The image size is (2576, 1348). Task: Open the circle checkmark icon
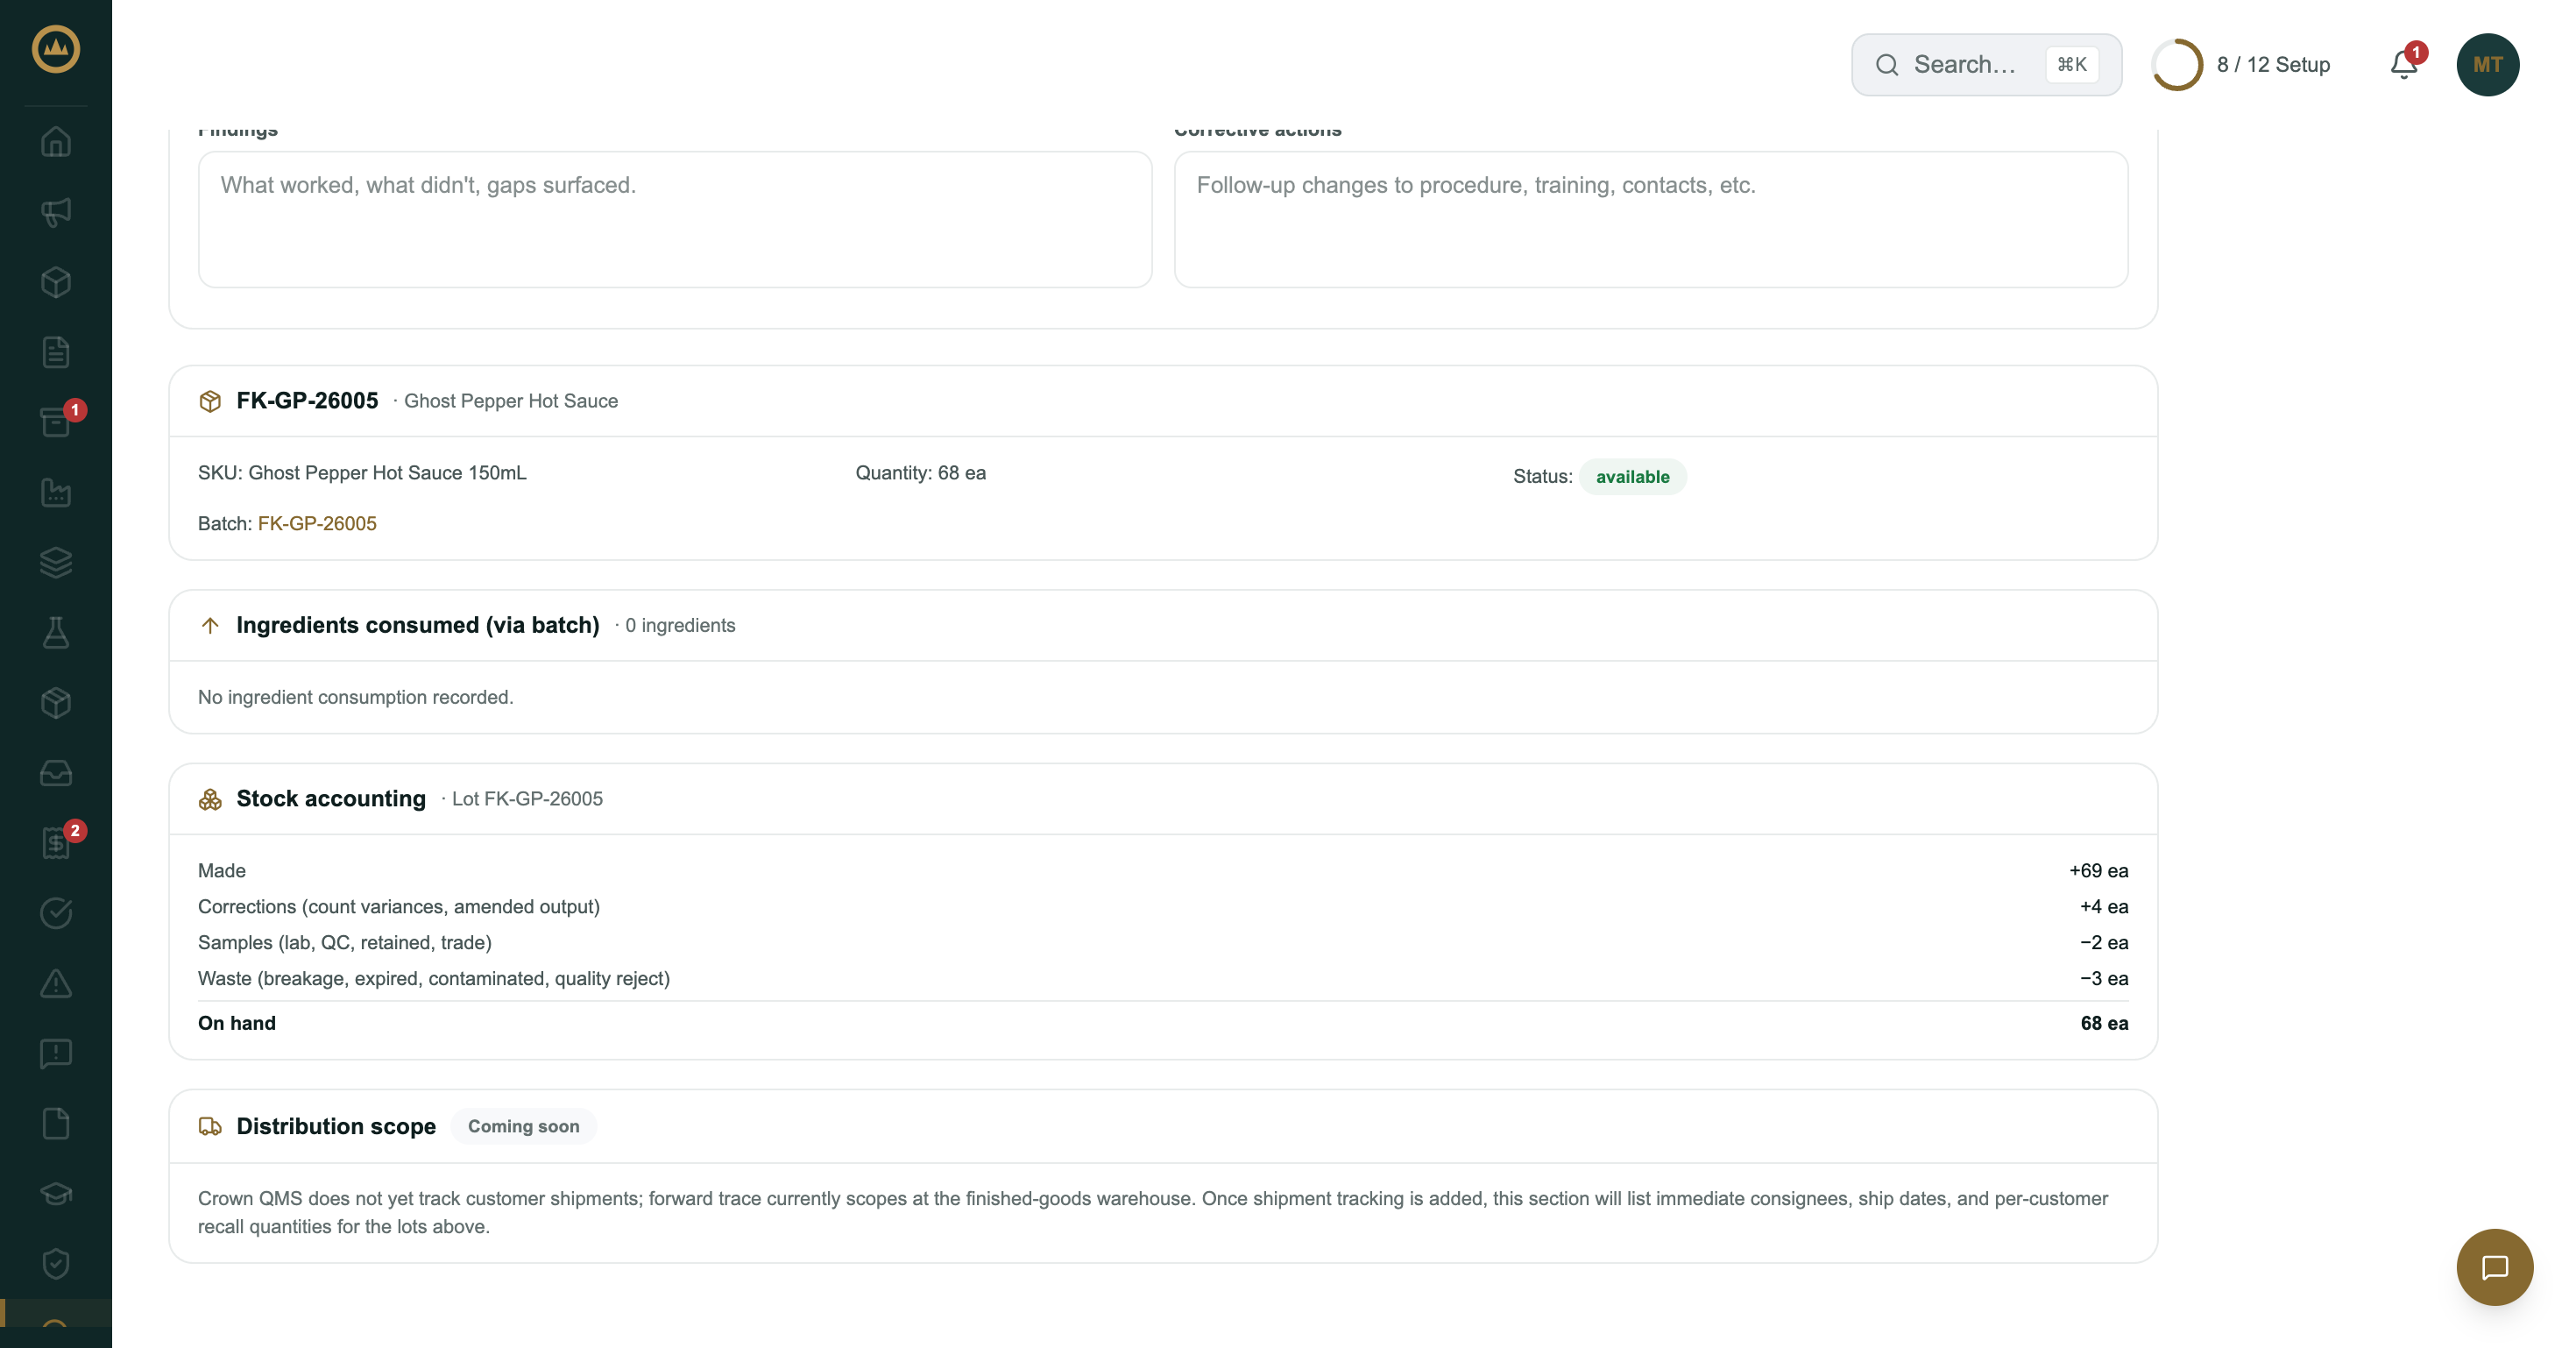coord(56,913)
